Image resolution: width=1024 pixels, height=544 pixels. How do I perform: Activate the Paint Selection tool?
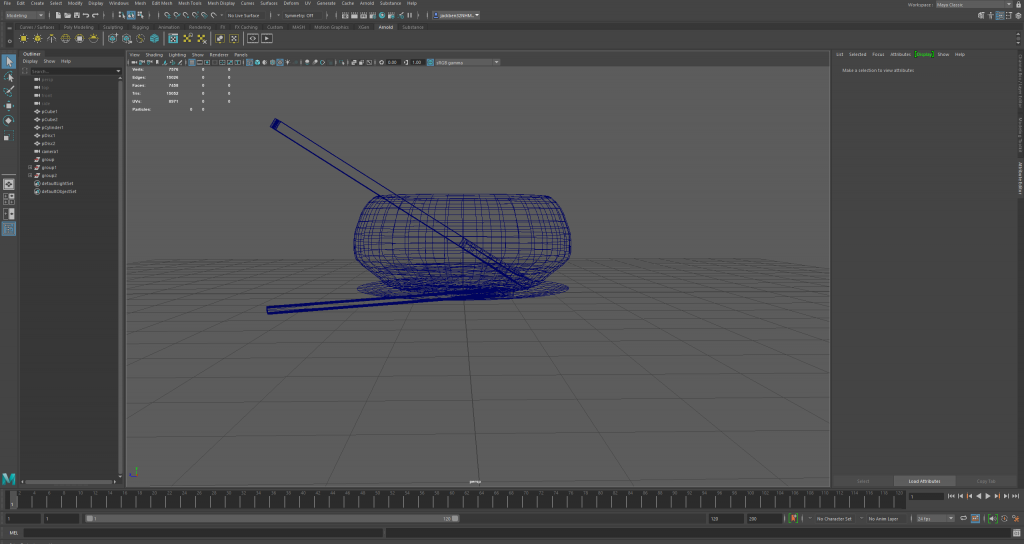point(9,90)
